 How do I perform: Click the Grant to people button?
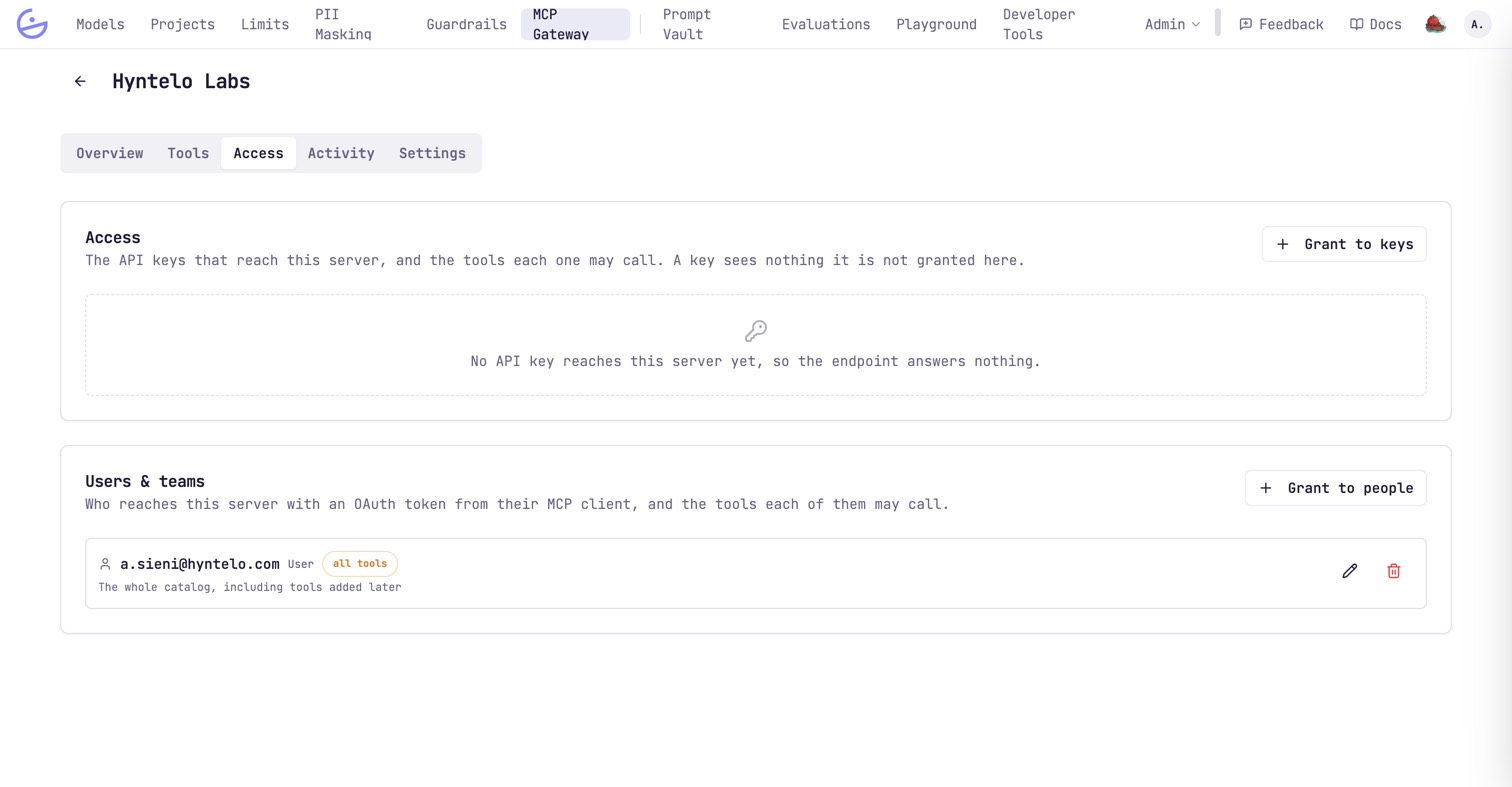pos(1335,488)
